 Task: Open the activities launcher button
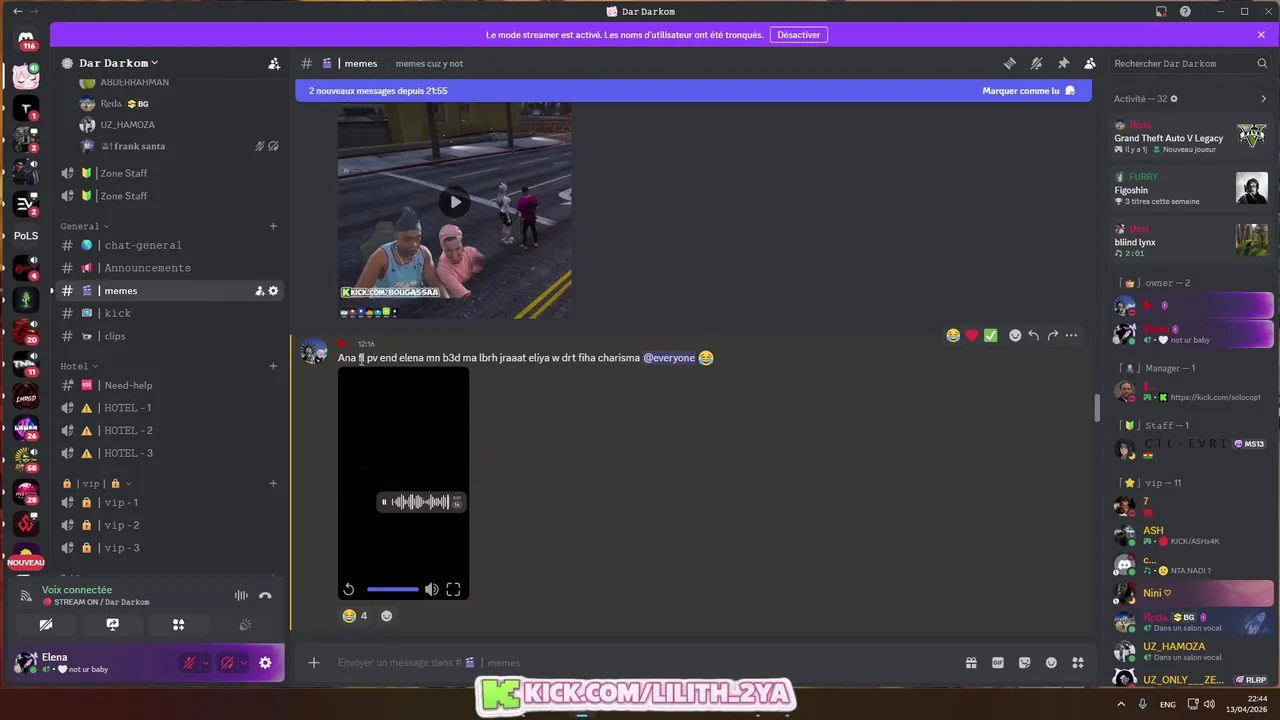coord(178,624)
